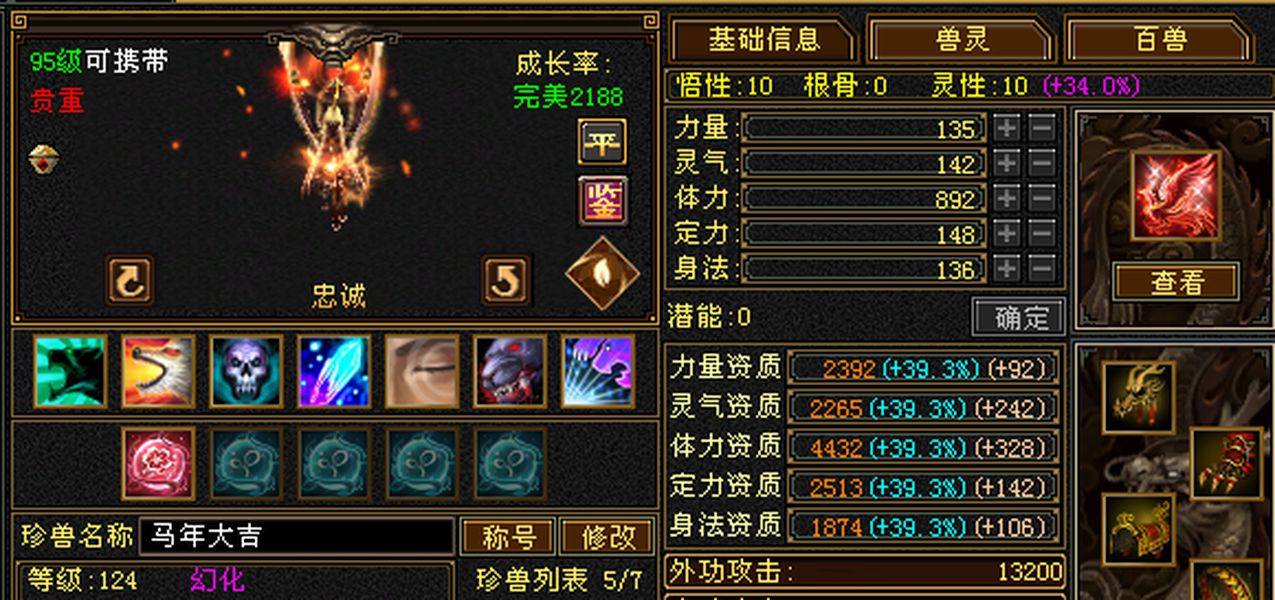Image resolution: width=1275 pixels, height=600 pixels.
Task: Click the 查看 view button
Action: 1176,282
